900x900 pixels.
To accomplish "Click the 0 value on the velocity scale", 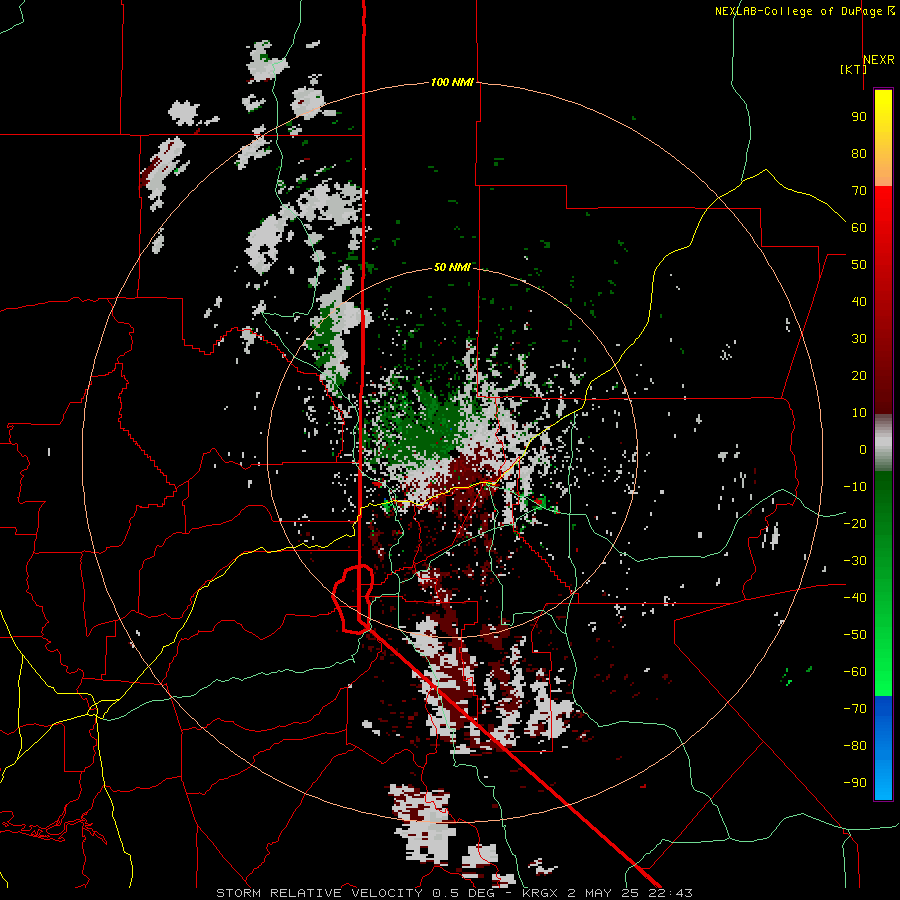I will (863, 450).
